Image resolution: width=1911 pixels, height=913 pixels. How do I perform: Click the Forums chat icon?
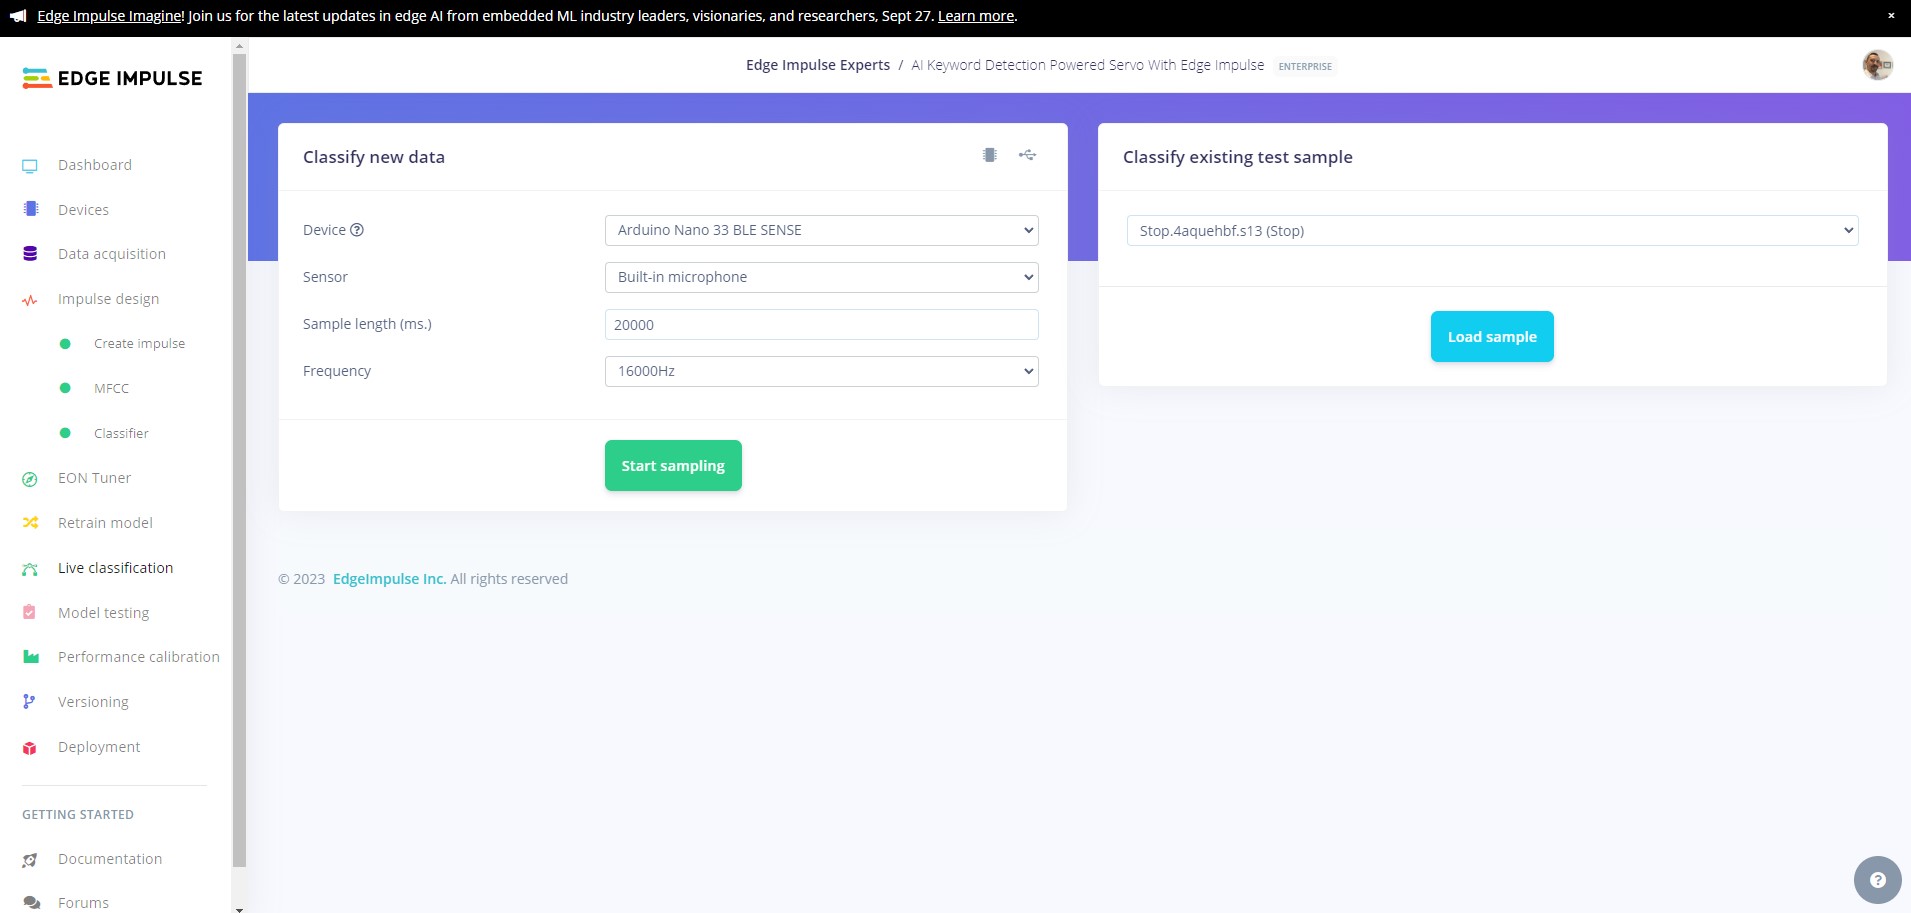pyautogui.click(x=32, y=903)
